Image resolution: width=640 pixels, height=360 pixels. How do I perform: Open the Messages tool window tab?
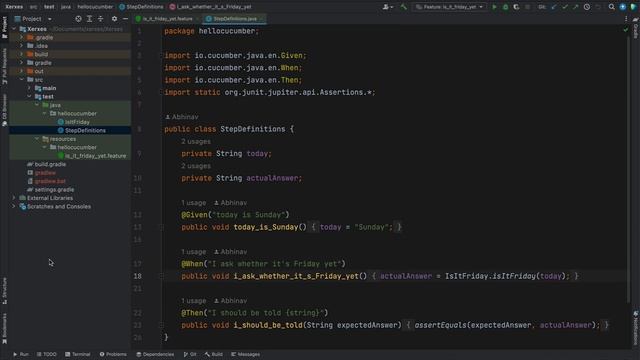(246, 354)
